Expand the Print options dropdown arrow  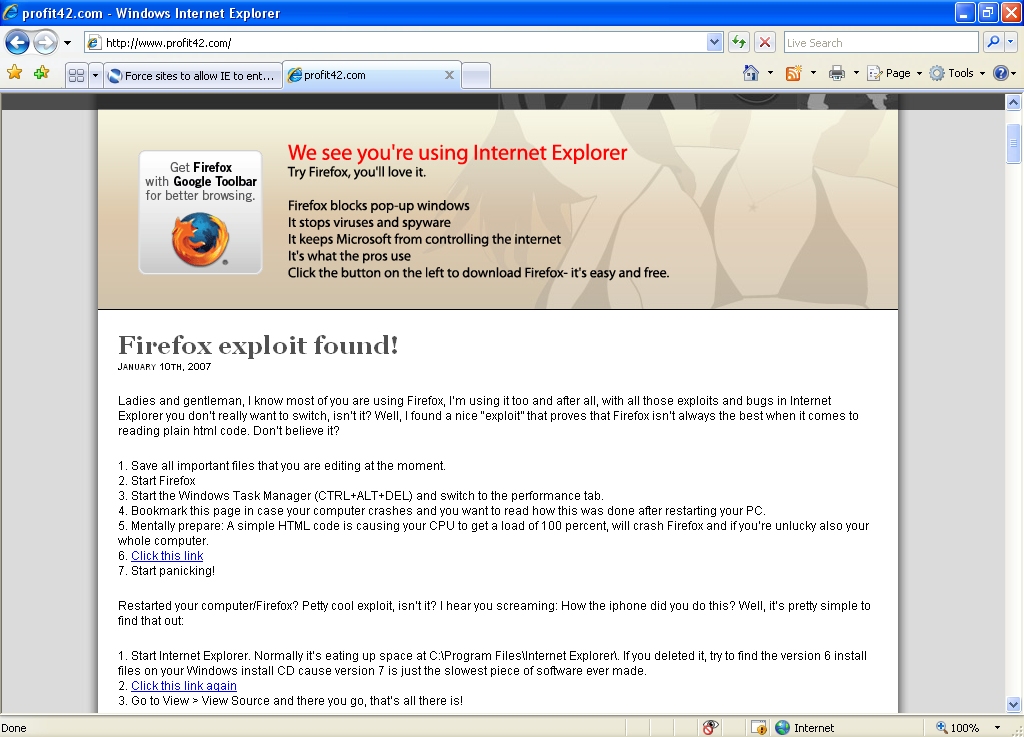856,73
